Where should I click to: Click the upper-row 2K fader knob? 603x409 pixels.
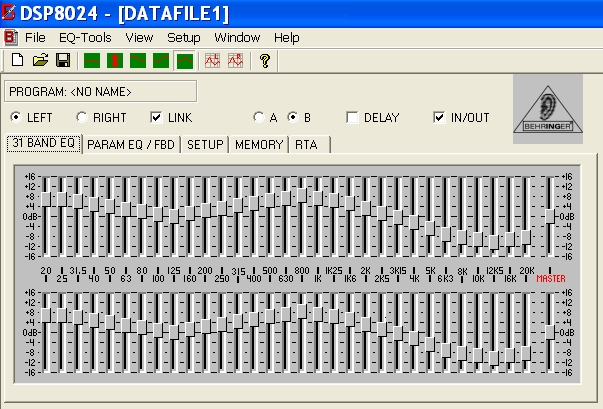(366, 208)
